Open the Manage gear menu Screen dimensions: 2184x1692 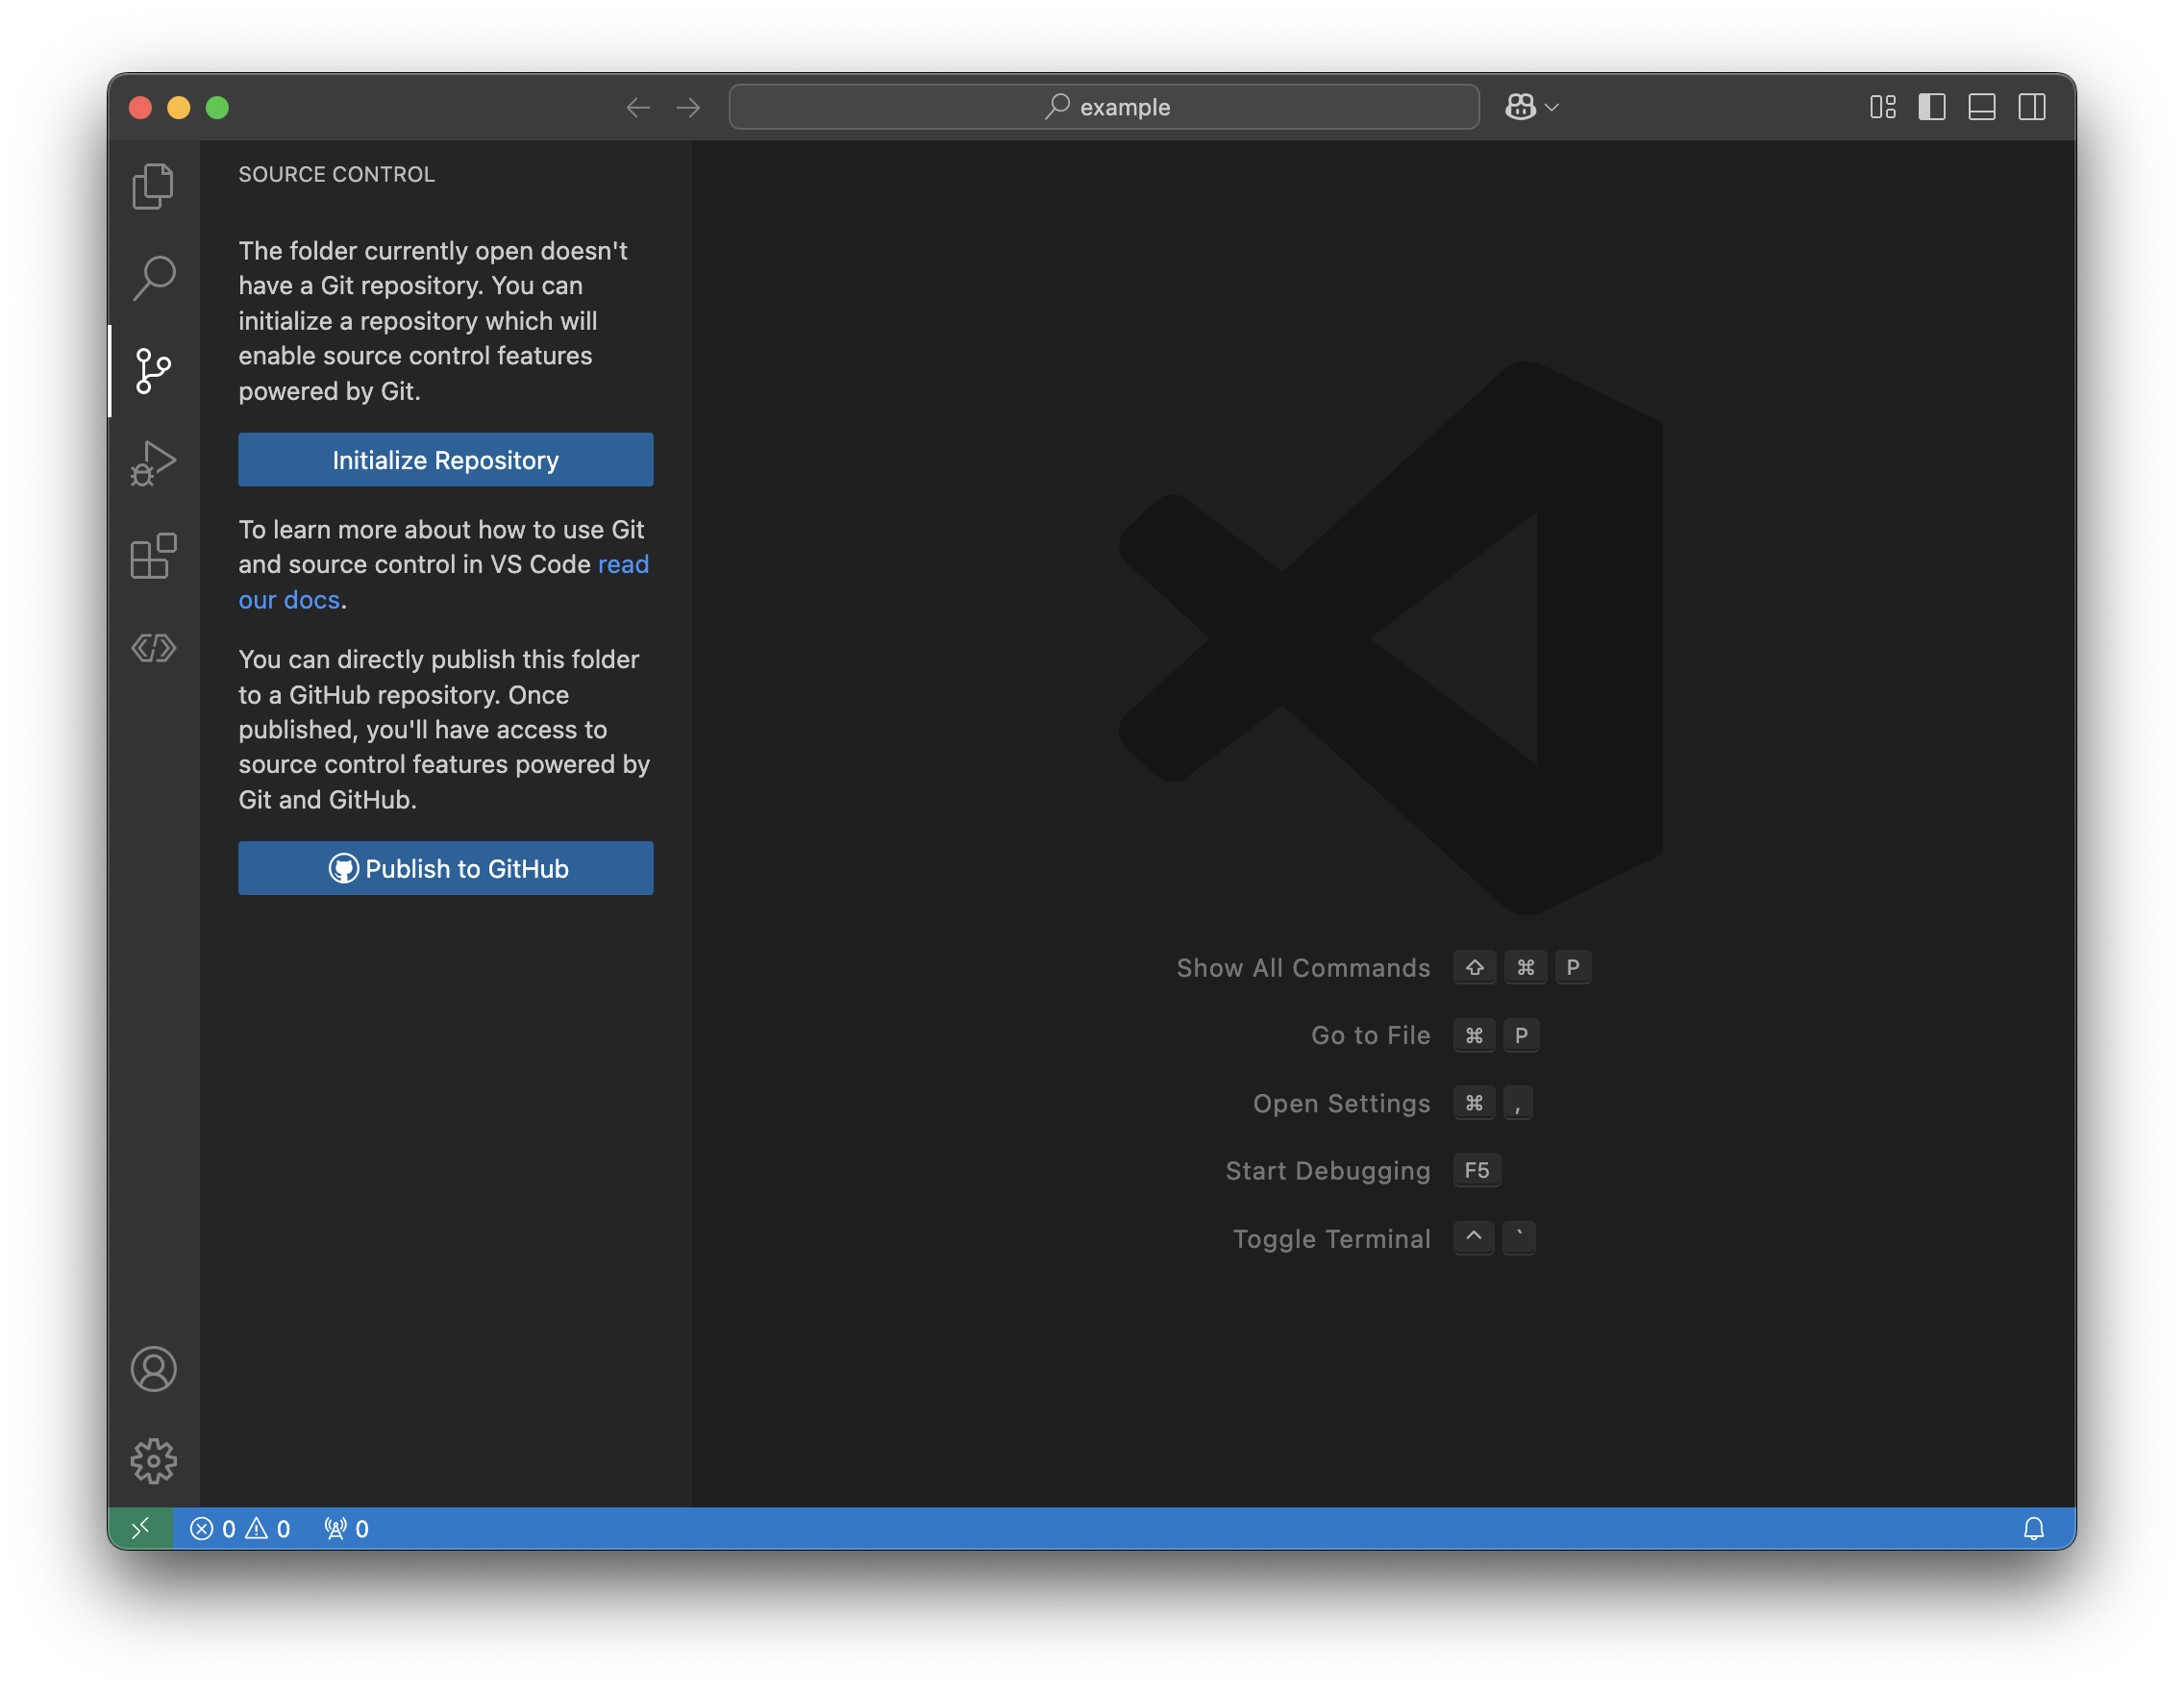pyautogui.click(x=153, y=1461)
